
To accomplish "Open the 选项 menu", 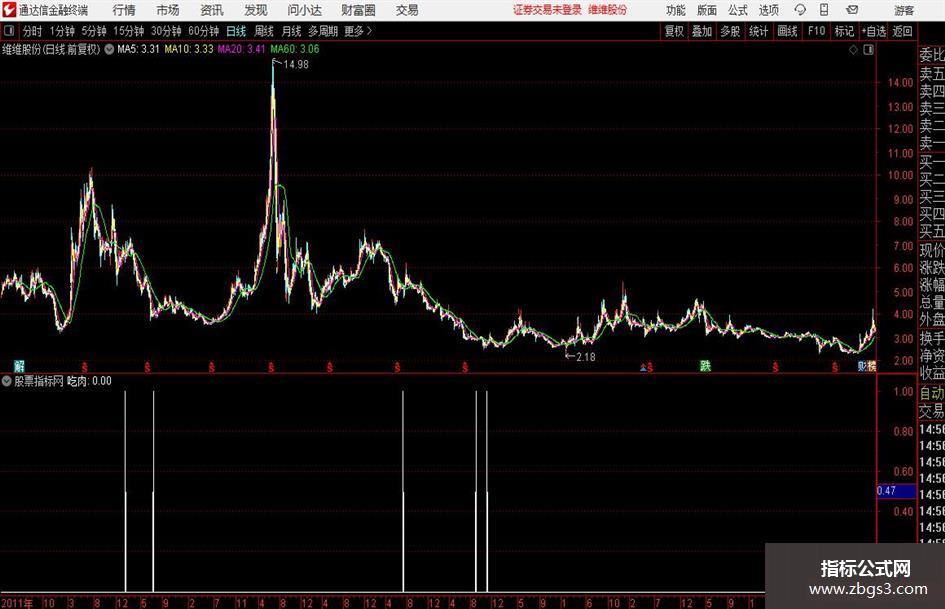I will pos(768,10).
